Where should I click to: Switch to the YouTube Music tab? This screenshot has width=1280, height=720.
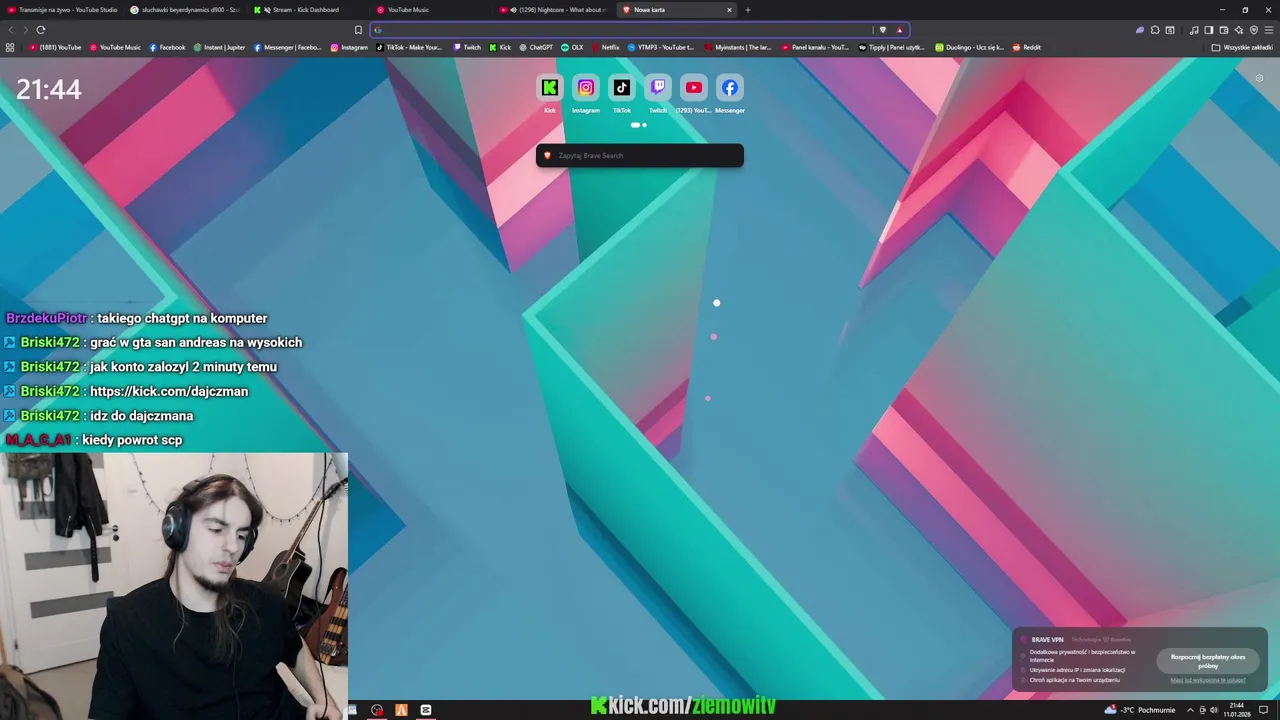[x=433, y=10]
